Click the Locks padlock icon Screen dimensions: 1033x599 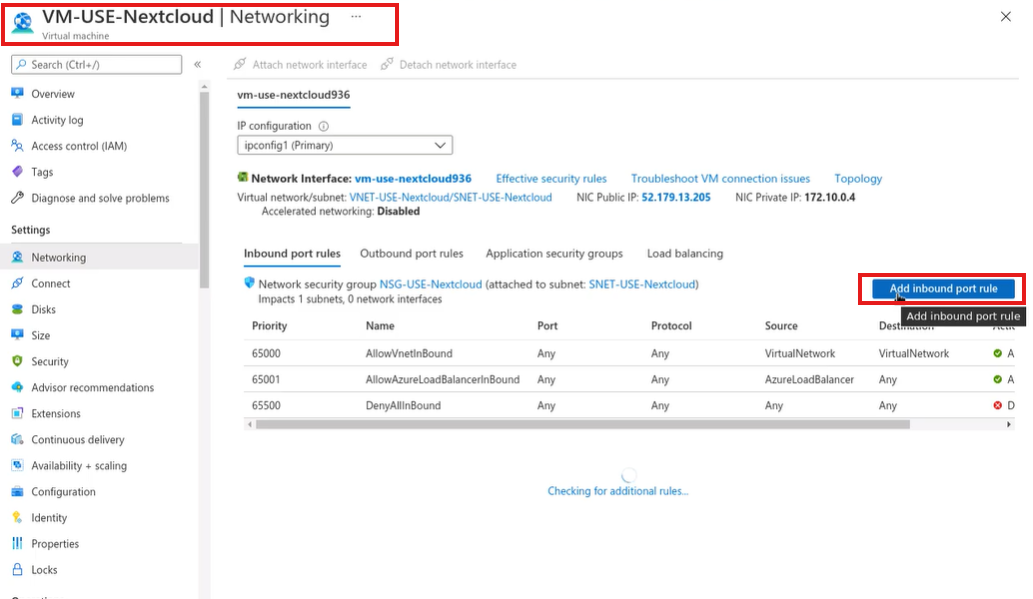click(18, 569)
